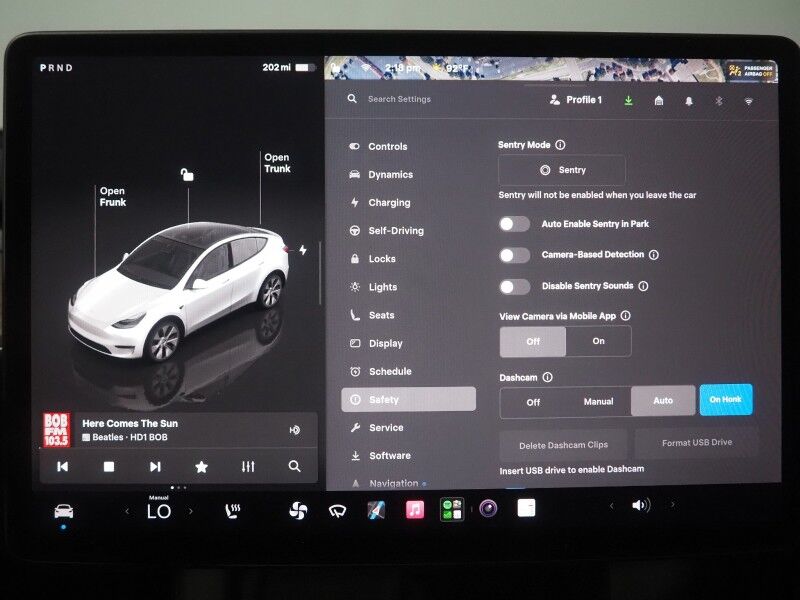
Task: Open the HomeLink garage icon
Action: click(659, 101)
